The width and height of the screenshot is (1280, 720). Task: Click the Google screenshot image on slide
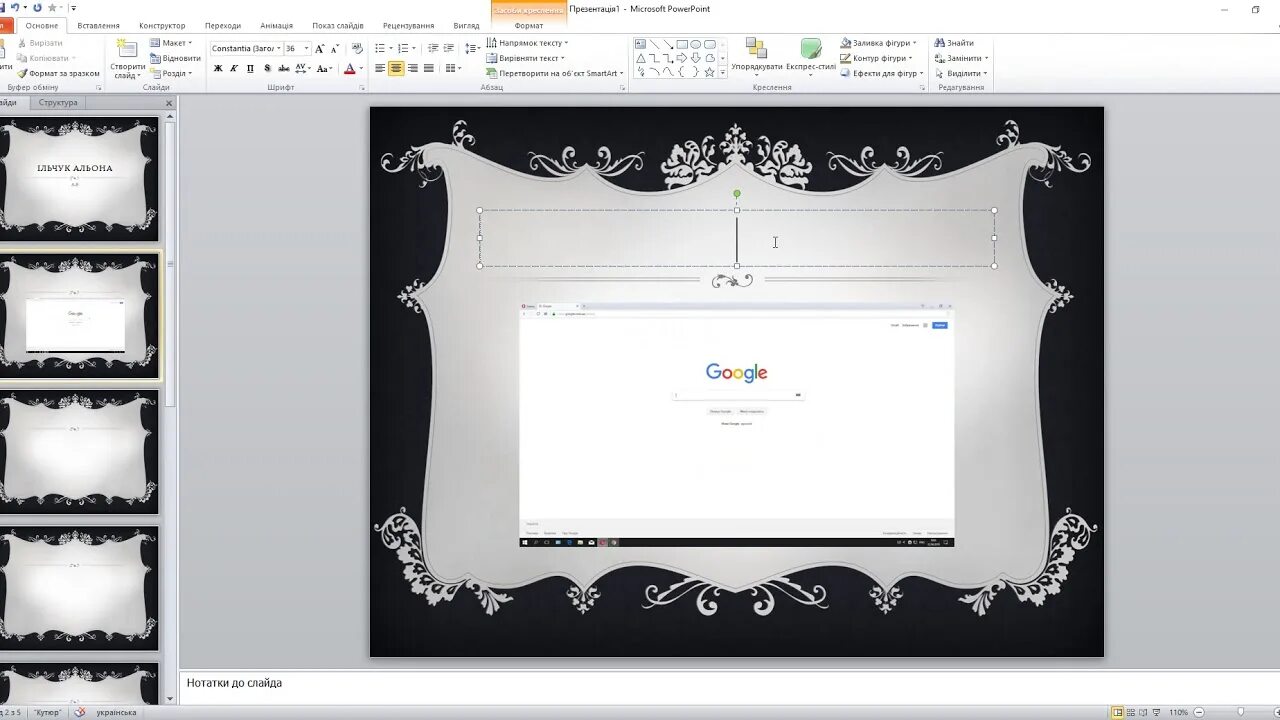click(x=737, y=424)
